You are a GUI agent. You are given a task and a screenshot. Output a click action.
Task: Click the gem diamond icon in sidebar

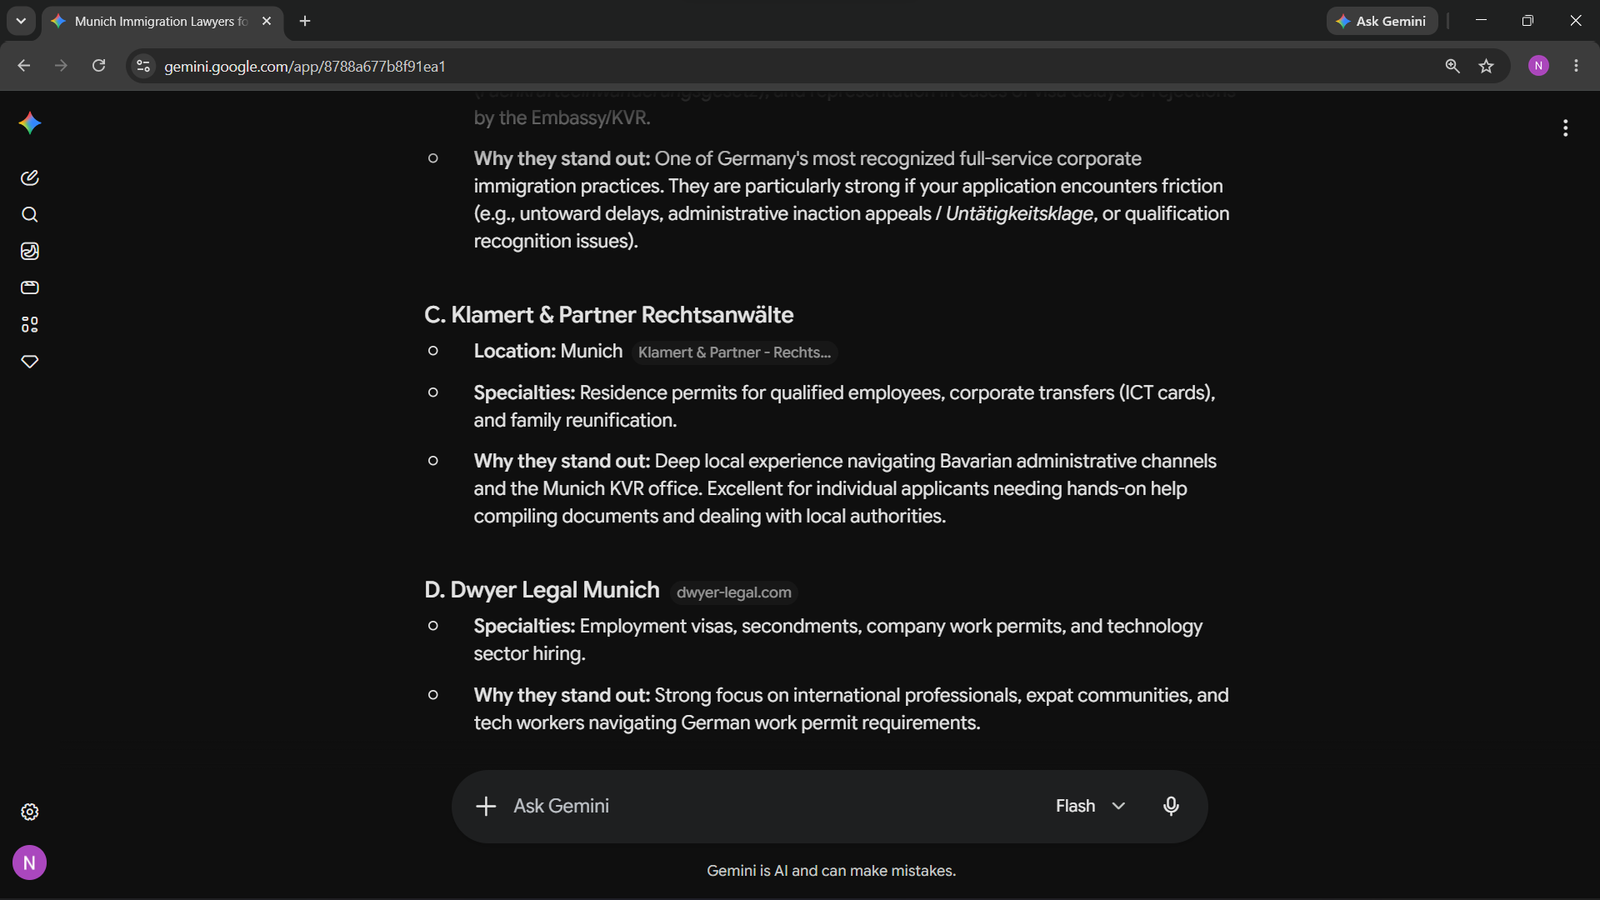click(x=30, y=361)
